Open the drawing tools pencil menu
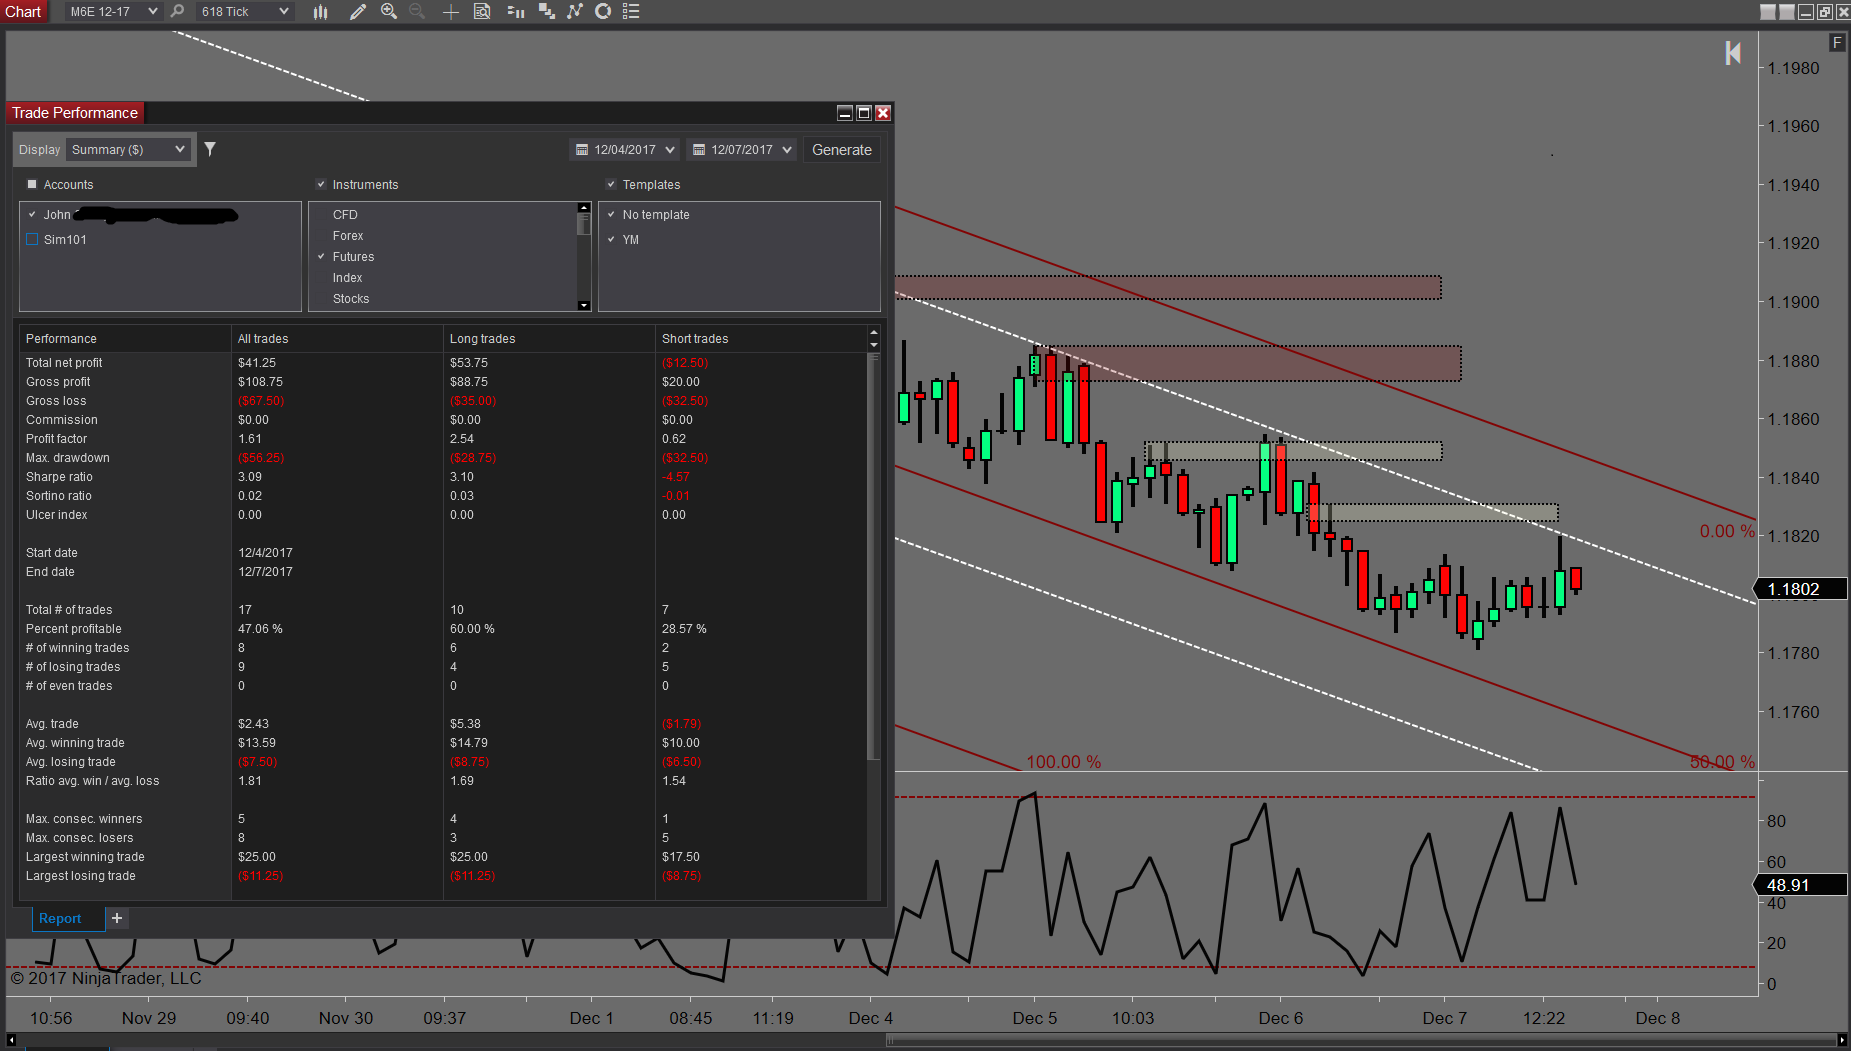The image size is (1851, 1051). [357, 11]
